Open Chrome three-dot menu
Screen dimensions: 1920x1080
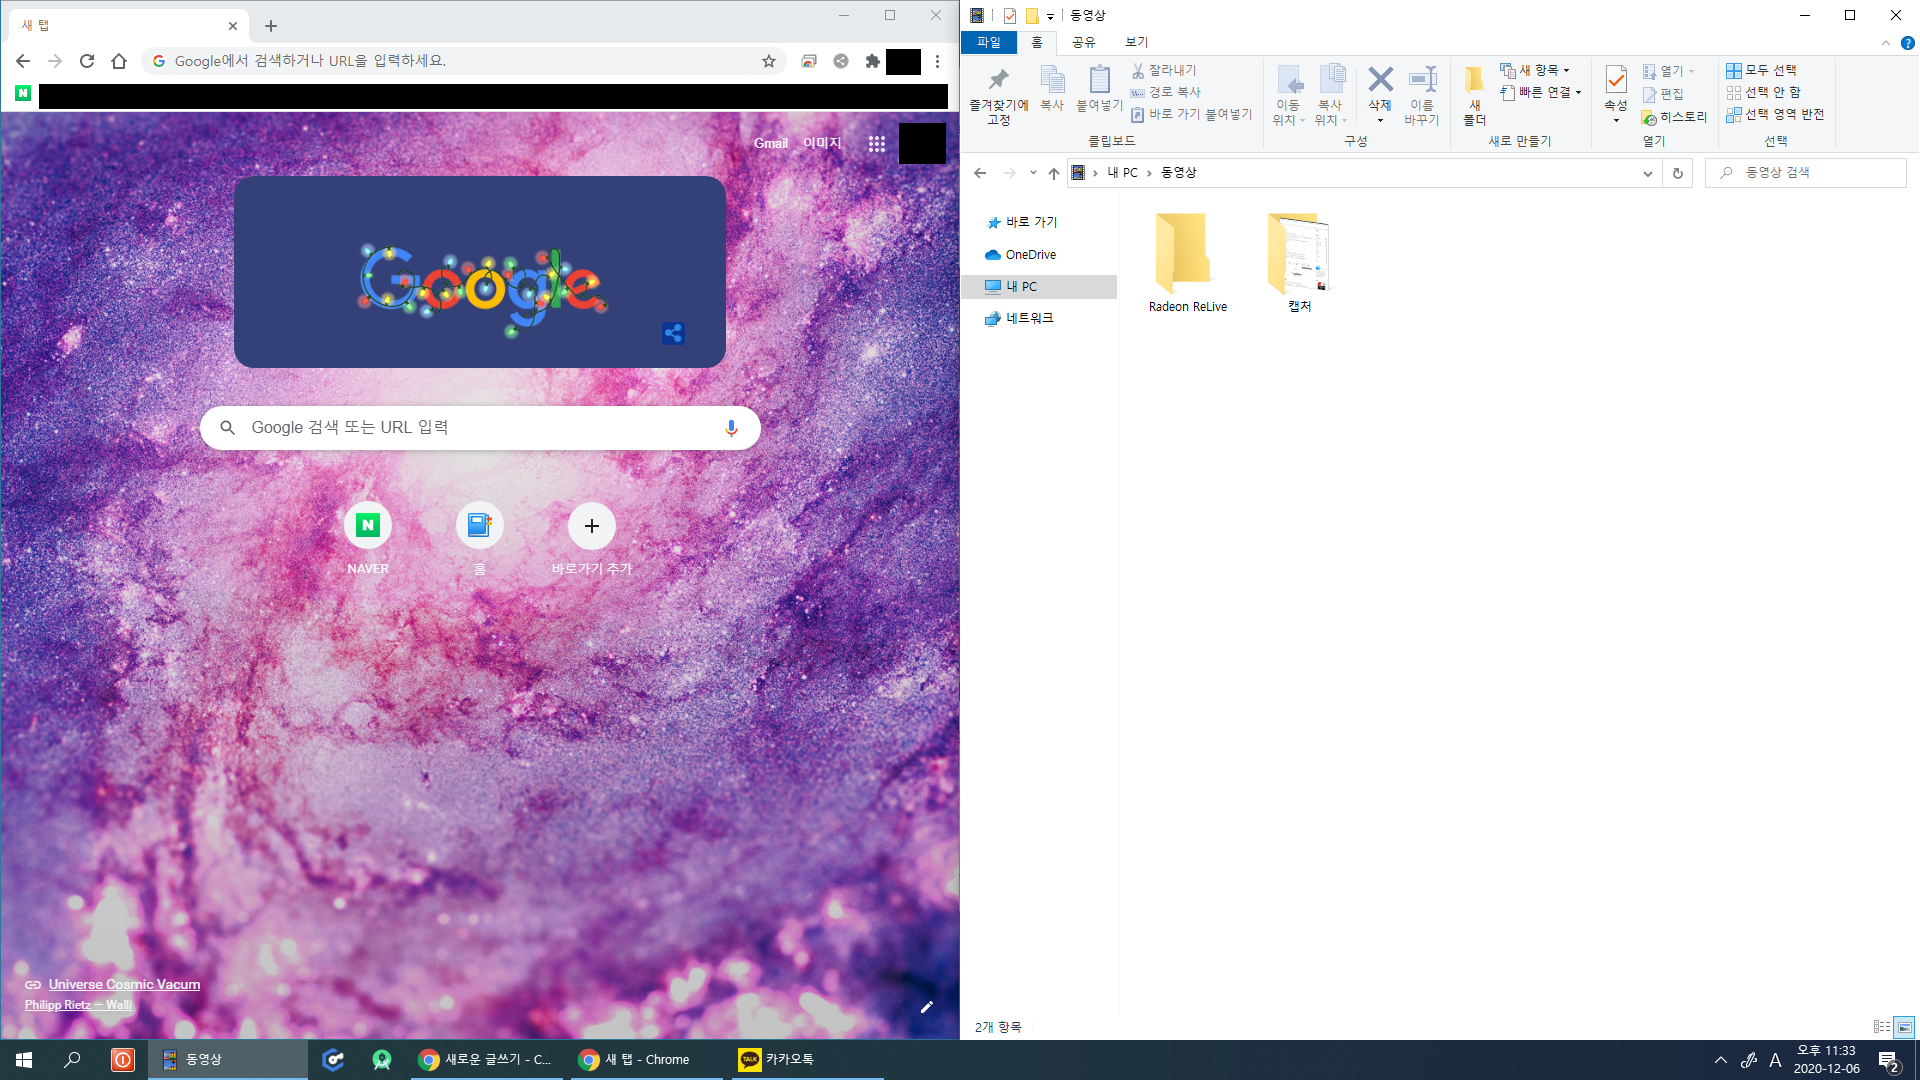(x=937, y=61)
